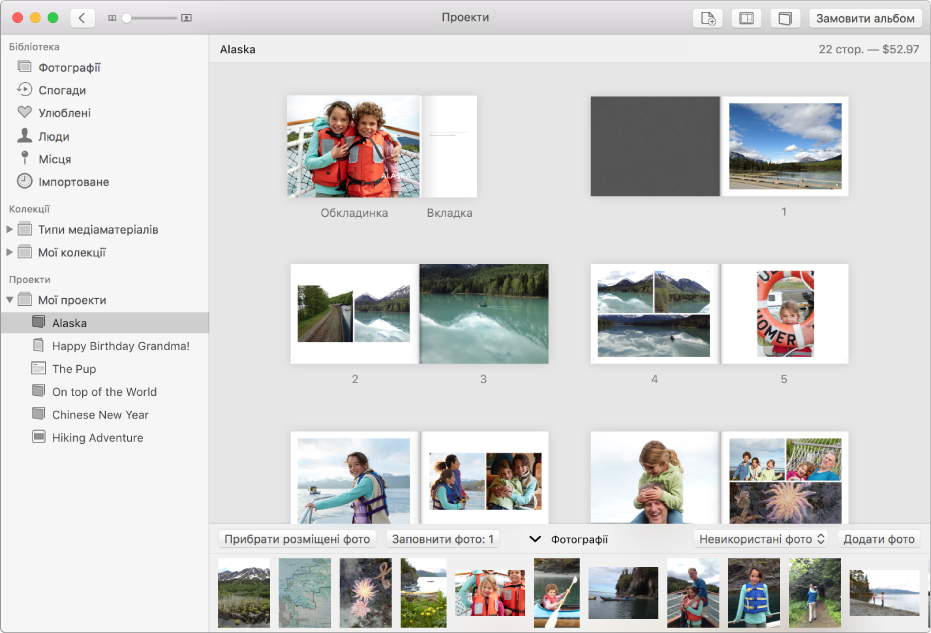Select Улюблені heart item in sidebar

(64, 113)
